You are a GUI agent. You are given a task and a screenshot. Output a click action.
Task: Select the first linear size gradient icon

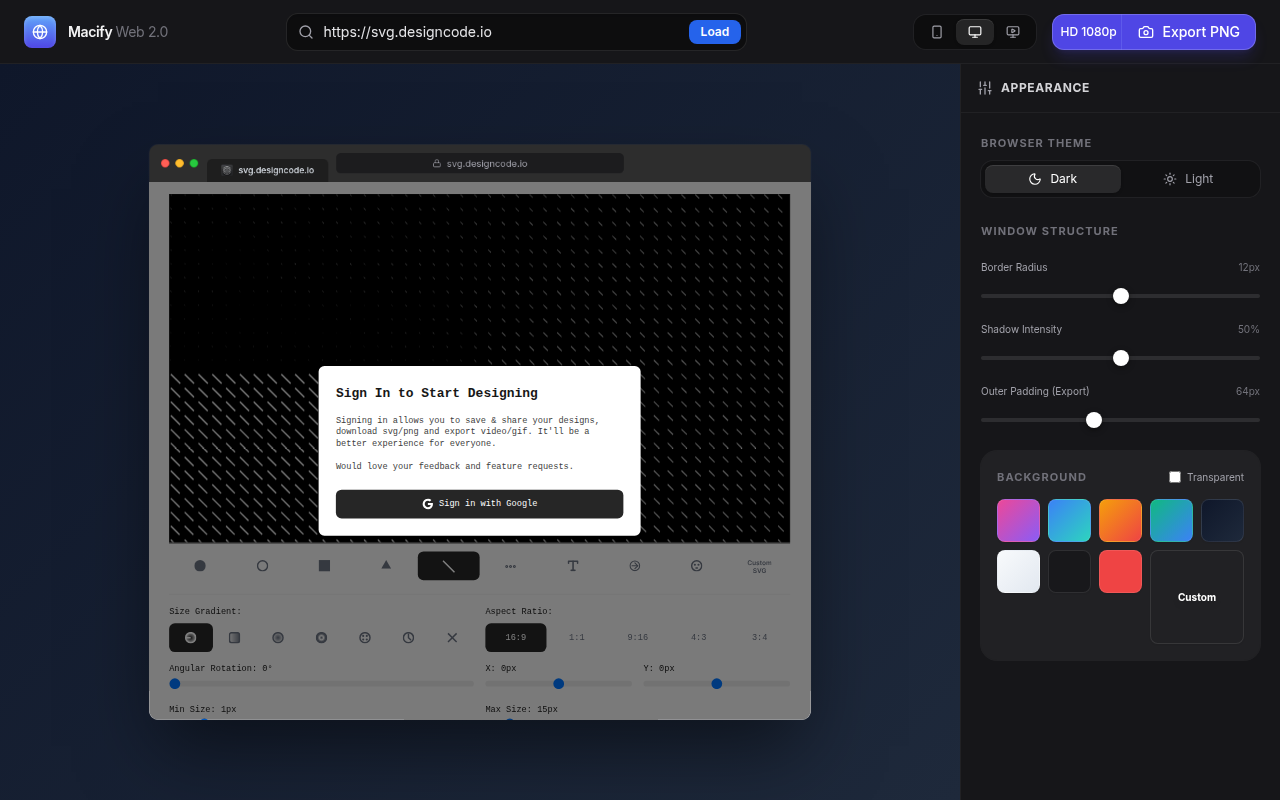pos(191,637)
